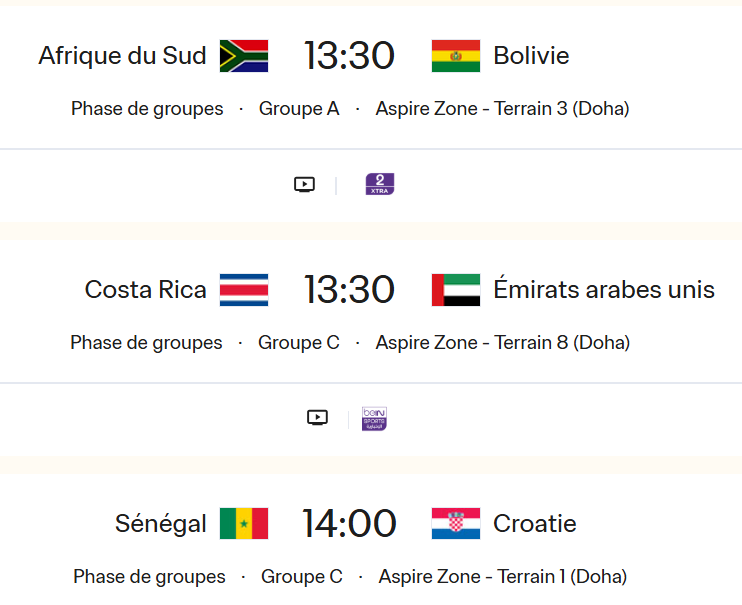Screen dimensions: 742x605
Task: Select Émirats arabes unis team name
Action: 604,290
